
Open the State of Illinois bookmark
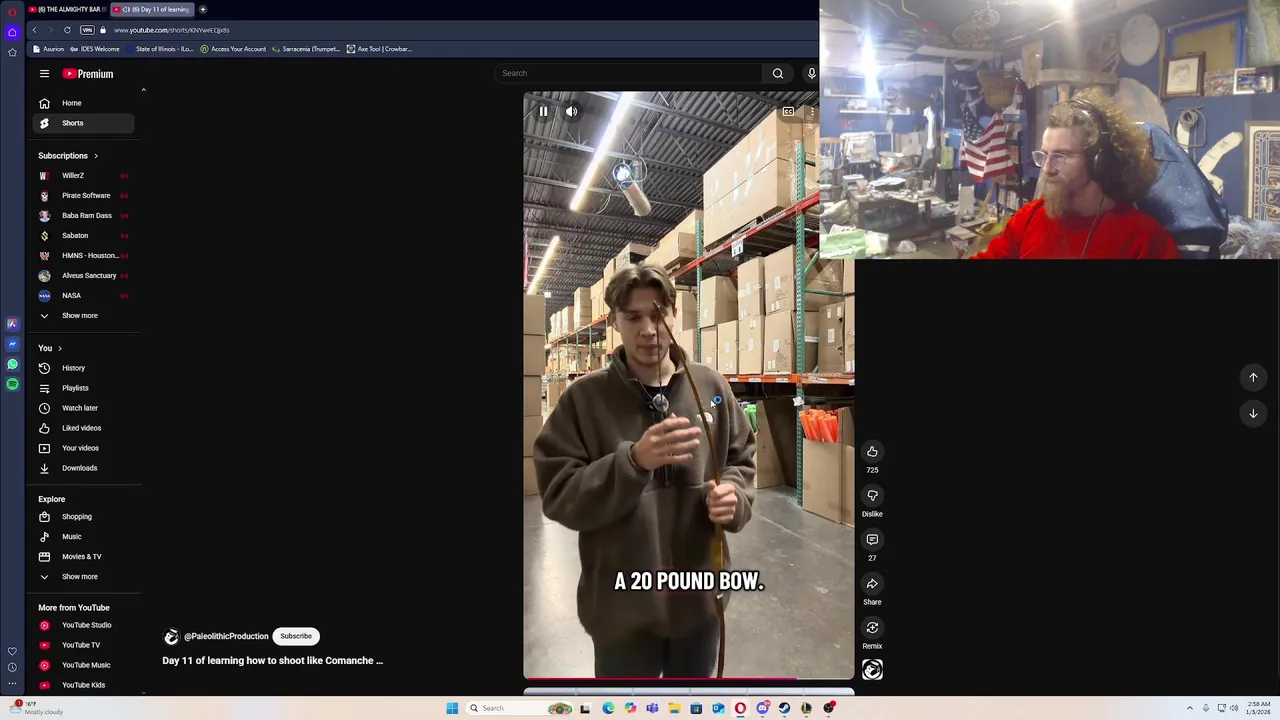tap(160, 49)
